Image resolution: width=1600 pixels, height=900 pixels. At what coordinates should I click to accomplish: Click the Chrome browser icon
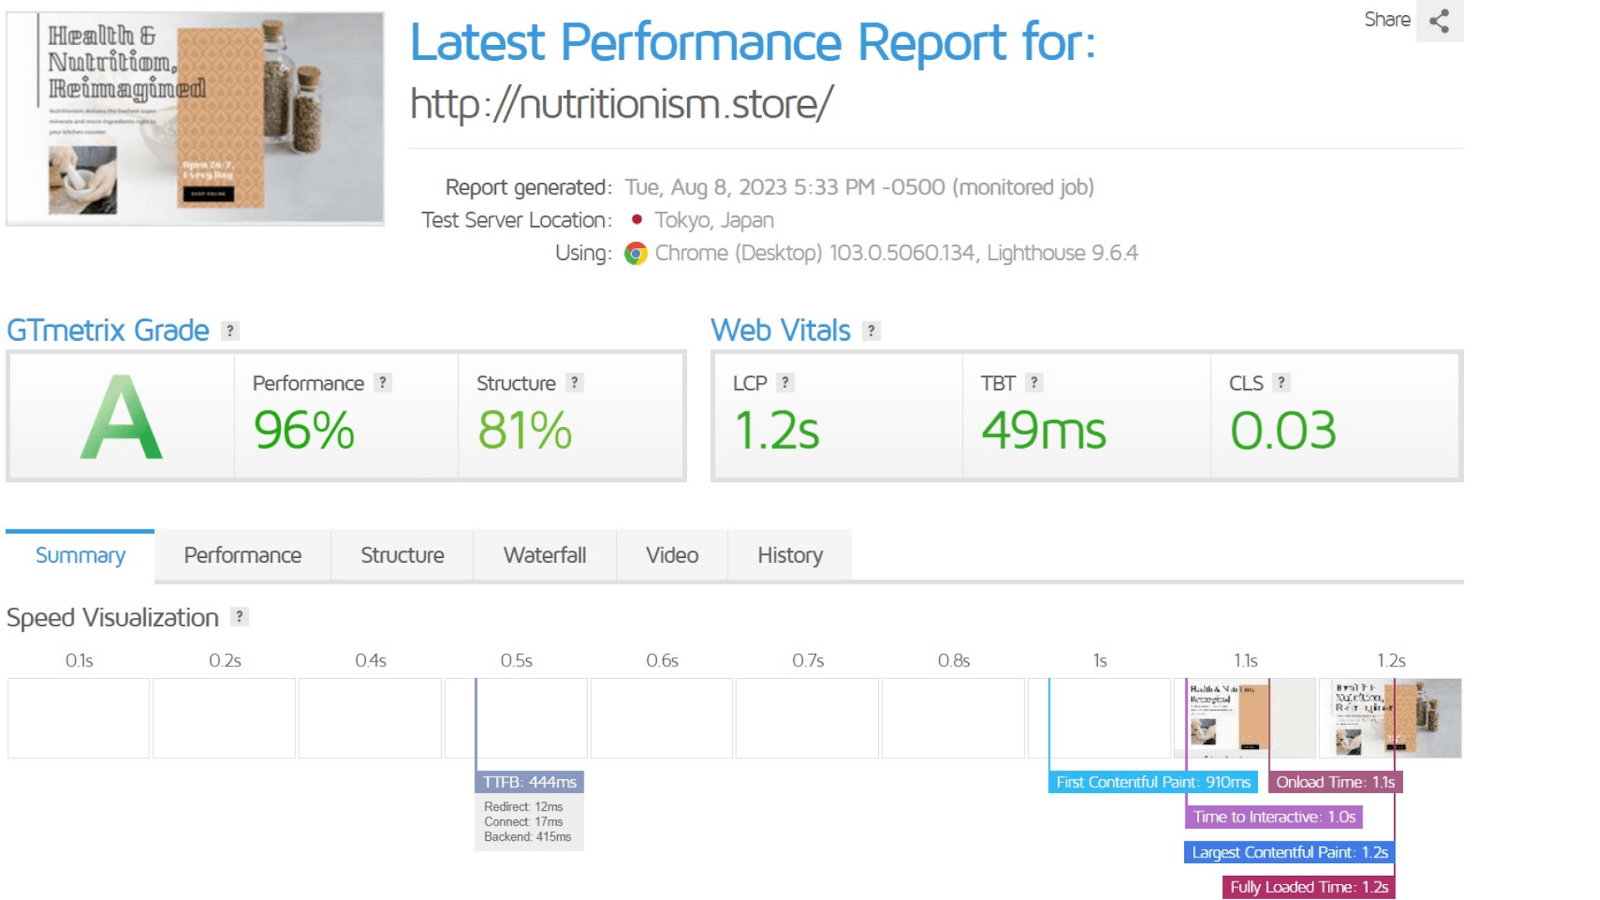(636, 254)
